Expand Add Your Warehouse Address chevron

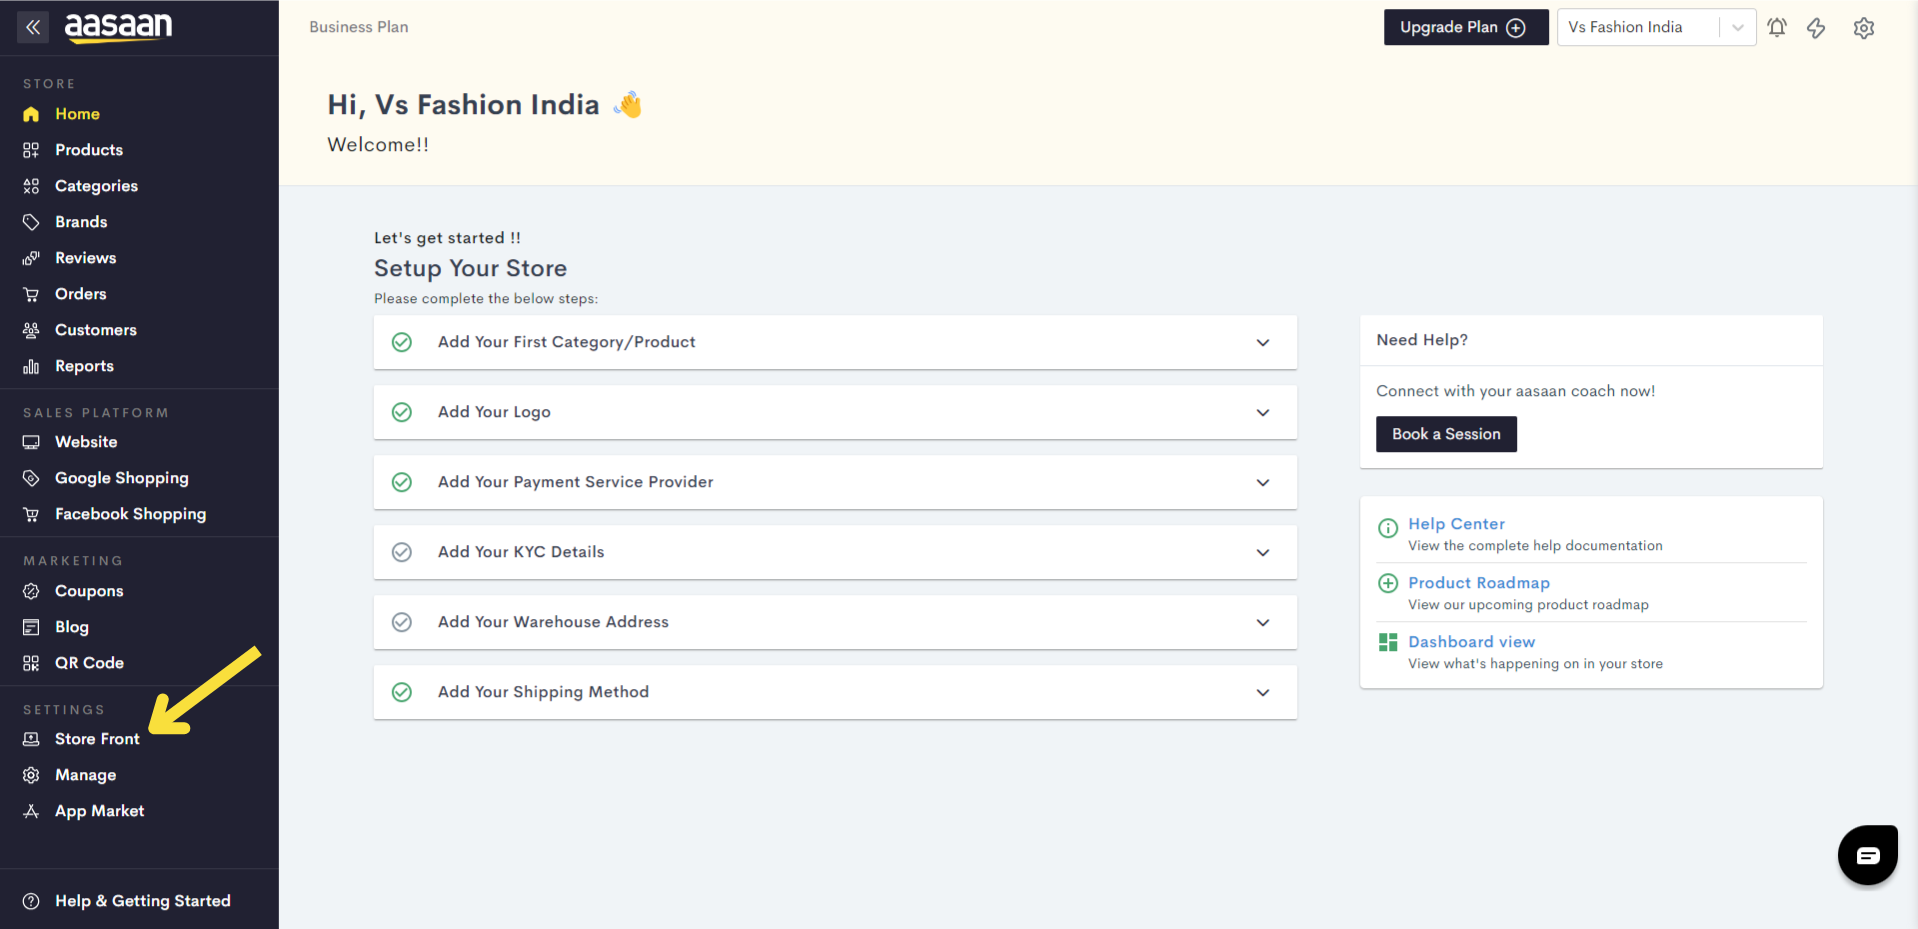pos(1263,622)
